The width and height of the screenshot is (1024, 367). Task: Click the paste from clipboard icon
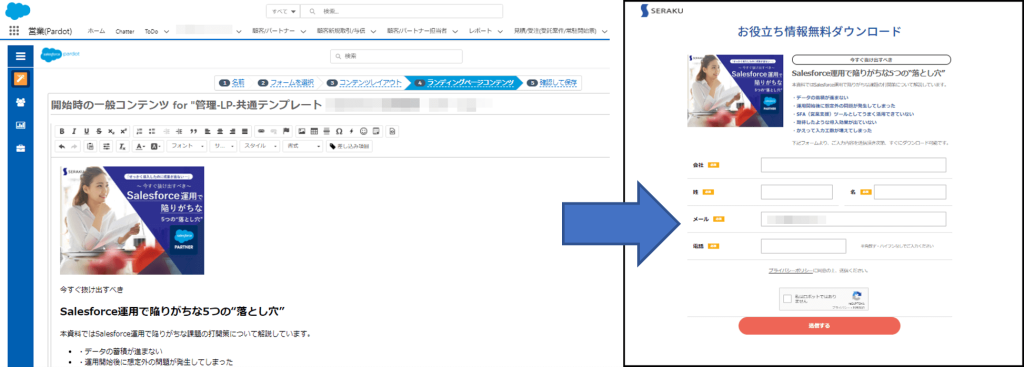[x=90, y=146]
